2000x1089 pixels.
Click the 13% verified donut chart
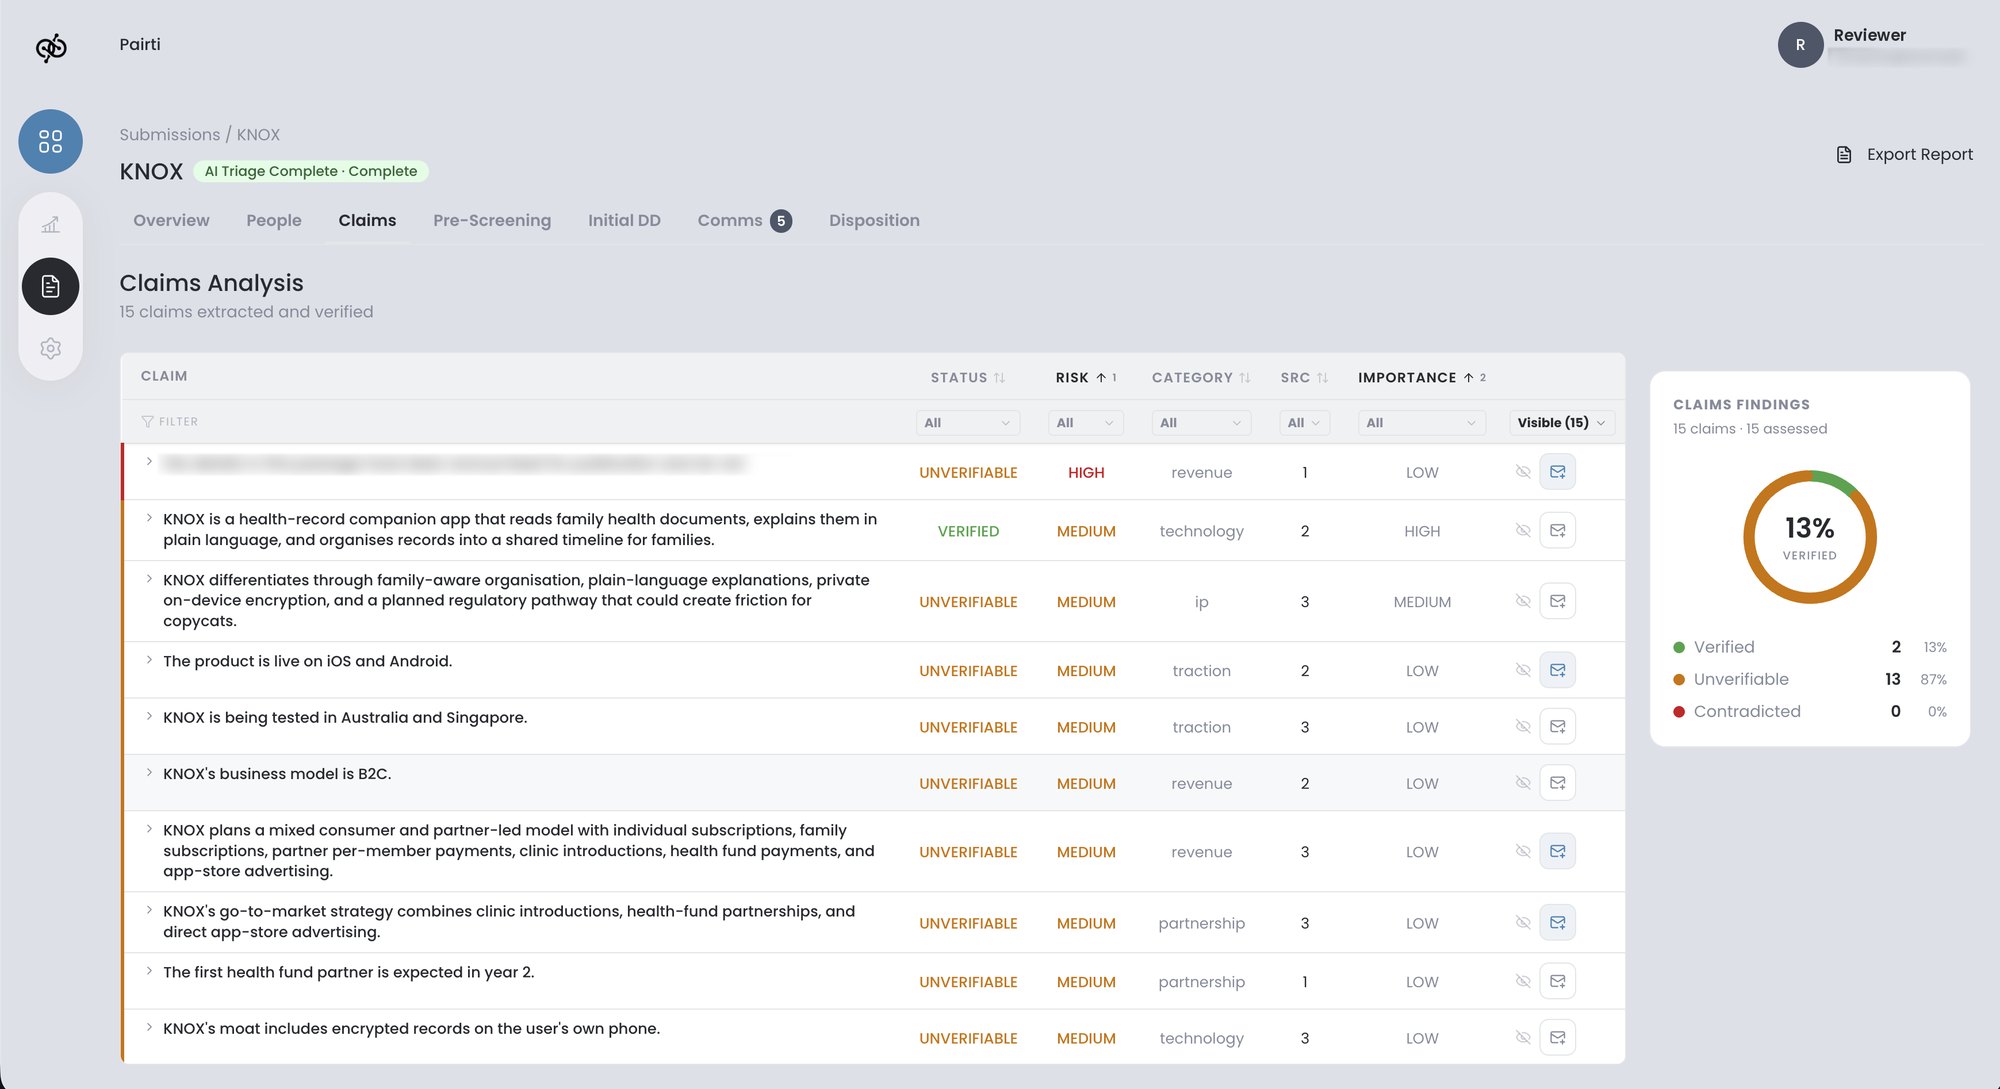coord(1809,537)
